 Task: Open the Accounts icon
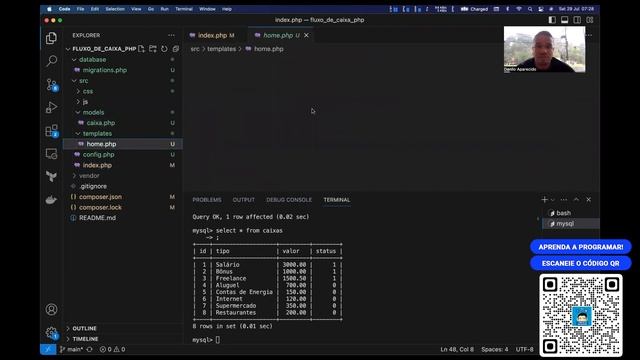(x=51, y=309)
